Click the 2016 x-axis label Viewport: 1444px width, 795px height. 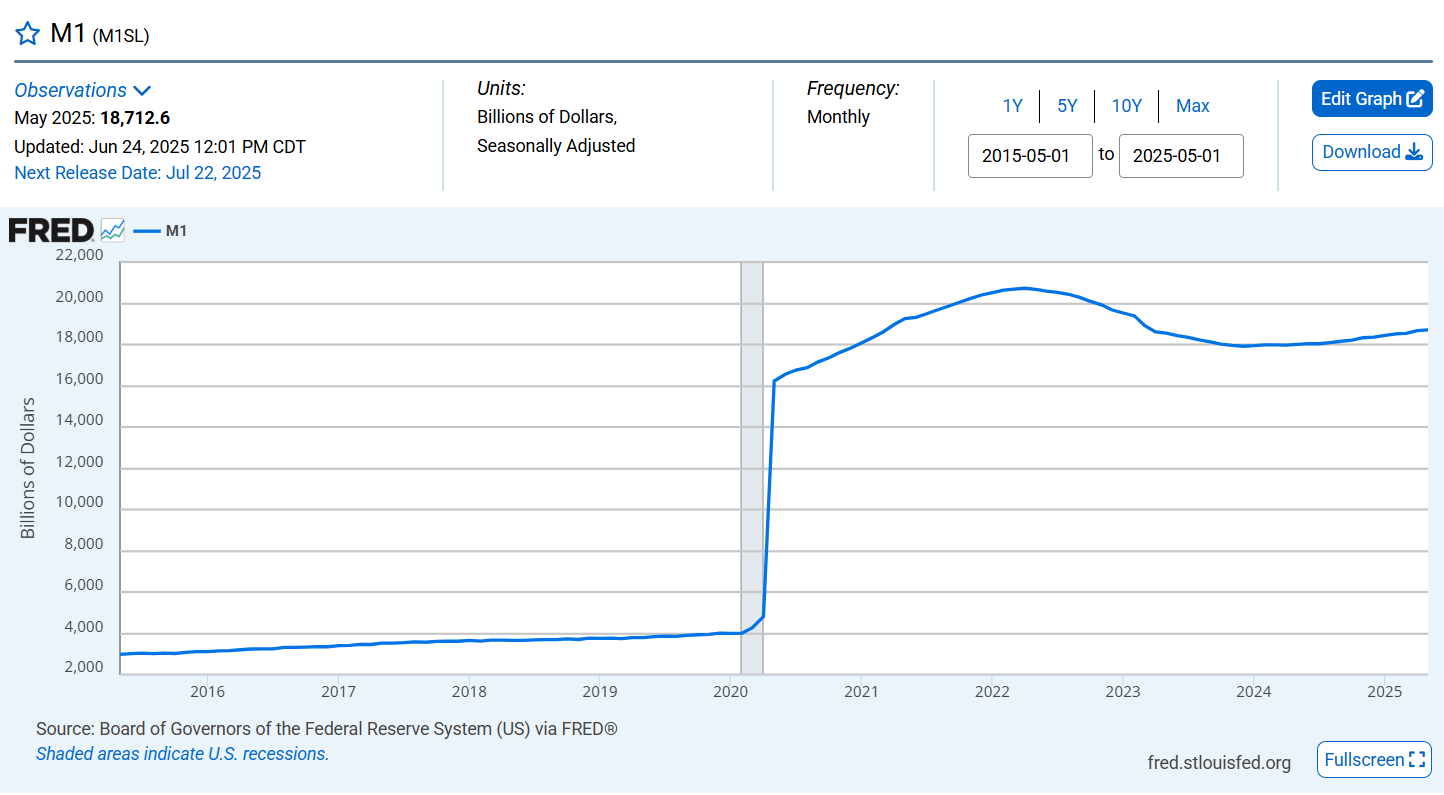click(x=207, y=691)
